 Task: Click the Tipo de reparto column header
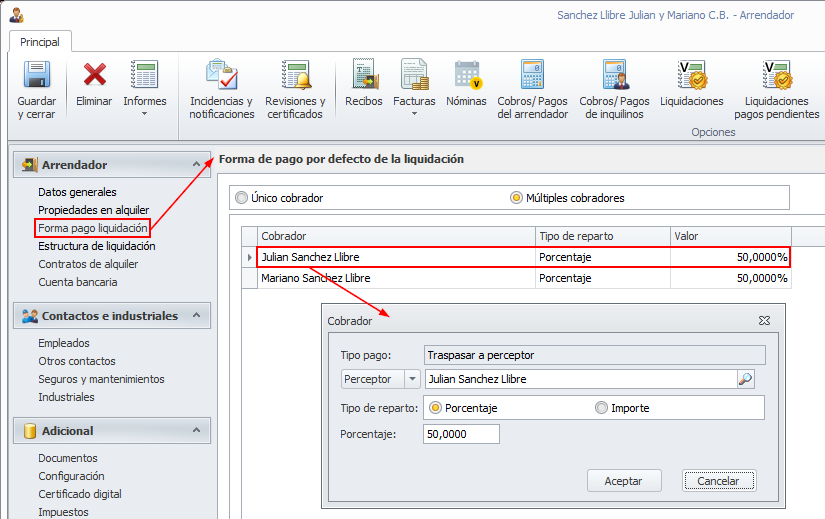(x=603, y=236)
